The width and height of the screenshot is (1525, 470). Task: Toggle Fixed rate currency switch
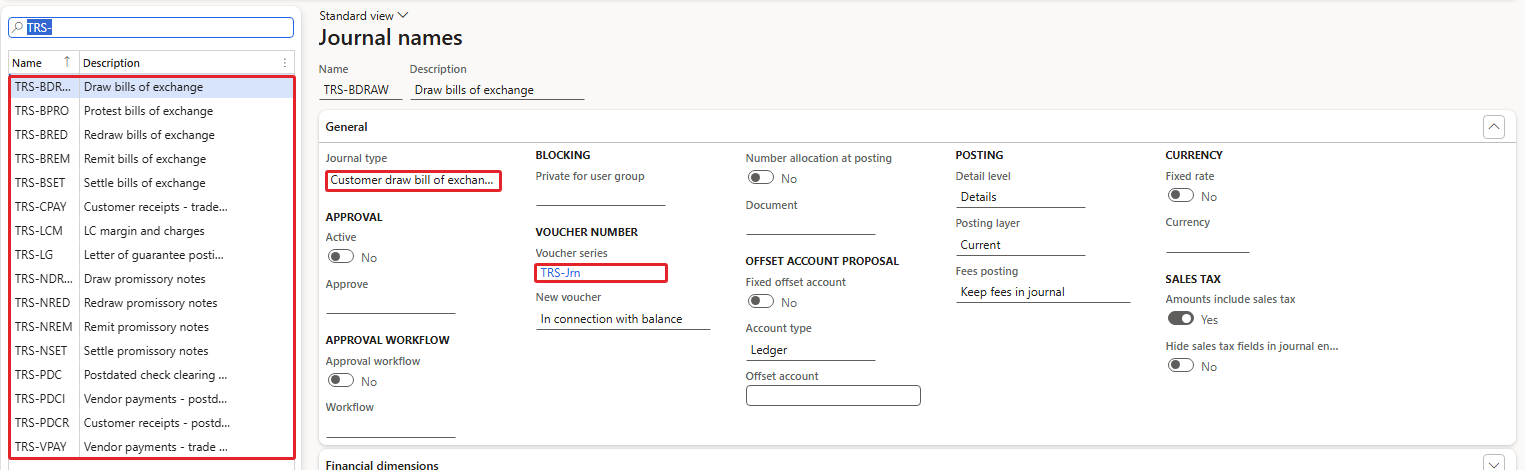coord(1181,196)
